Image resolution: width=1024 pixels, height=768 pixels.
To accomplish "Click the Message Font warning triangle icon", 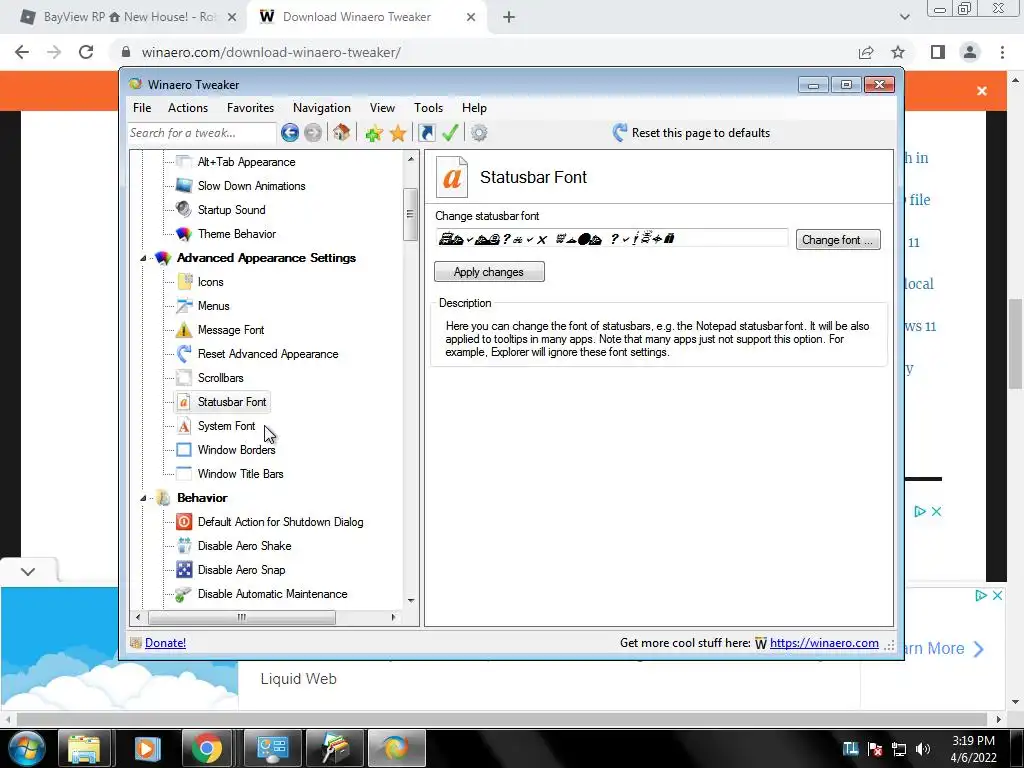I will coord(184,330).
